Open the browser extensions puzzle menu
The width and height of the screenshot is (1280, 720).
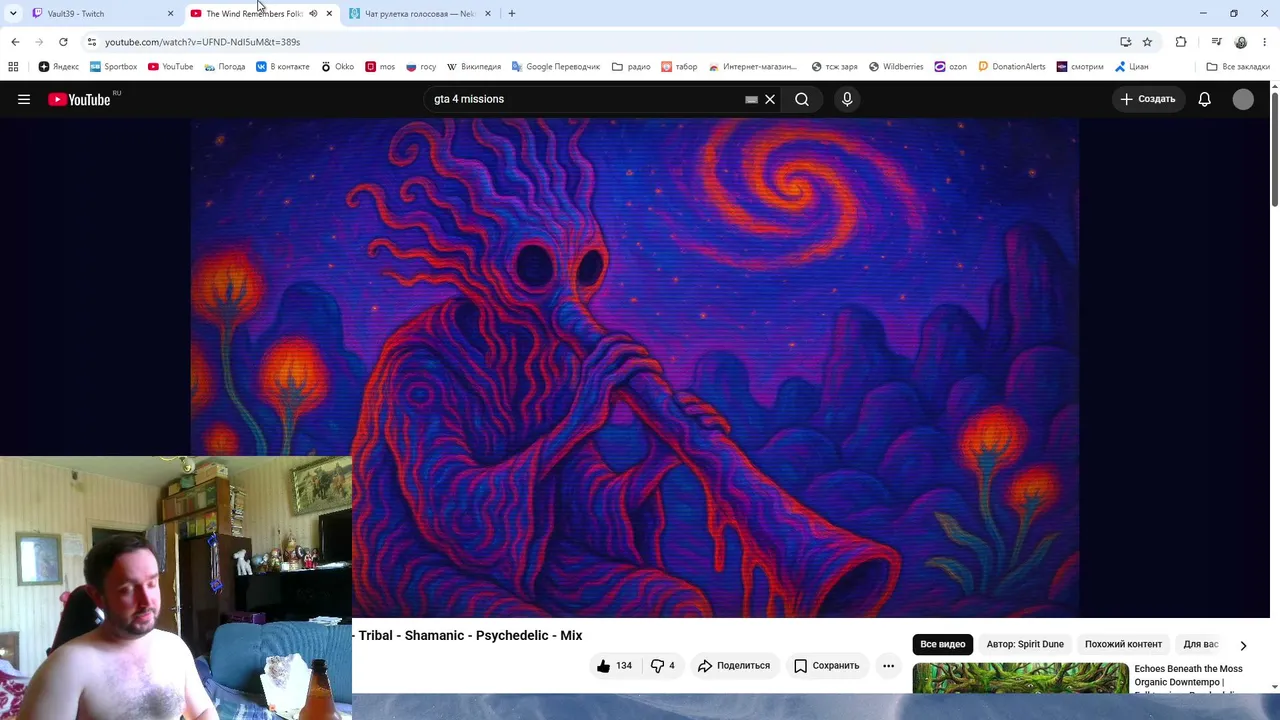(x=1181, y=42)
